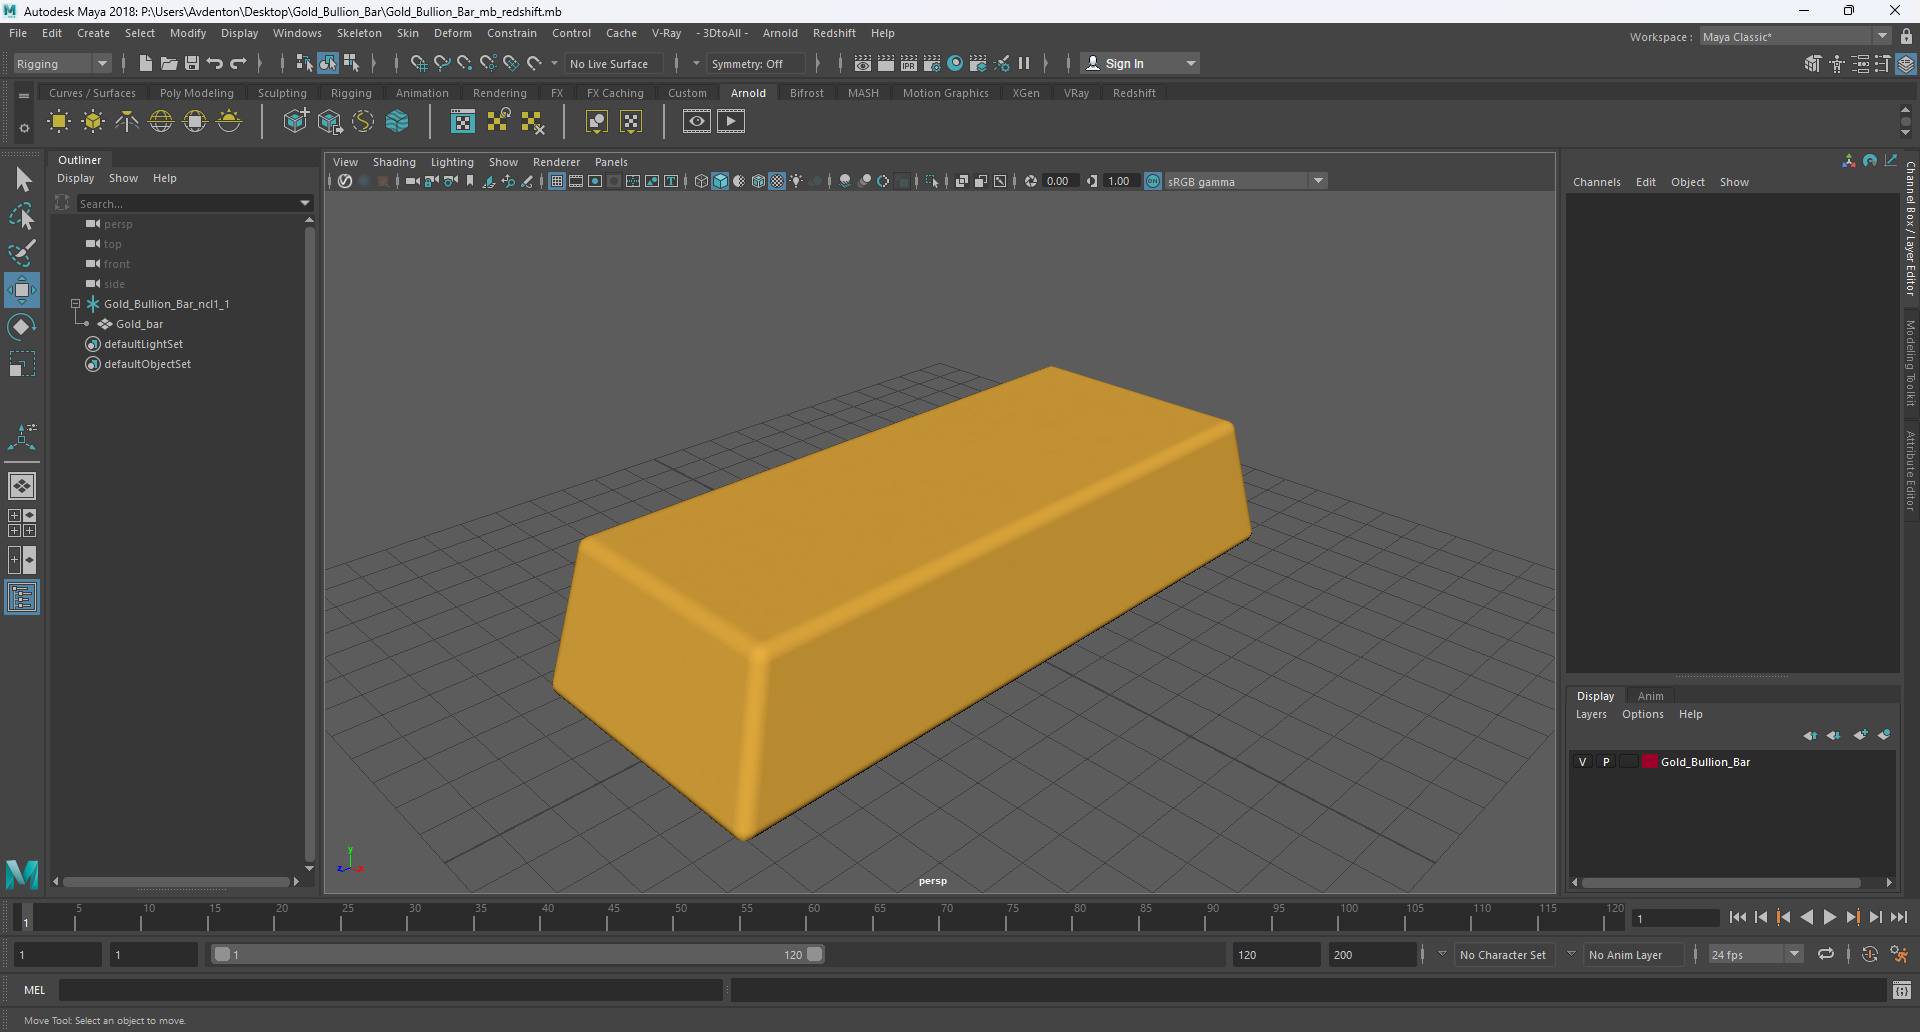Go to the start of playback range
1920x1032 pixels.
point(1738,917)
